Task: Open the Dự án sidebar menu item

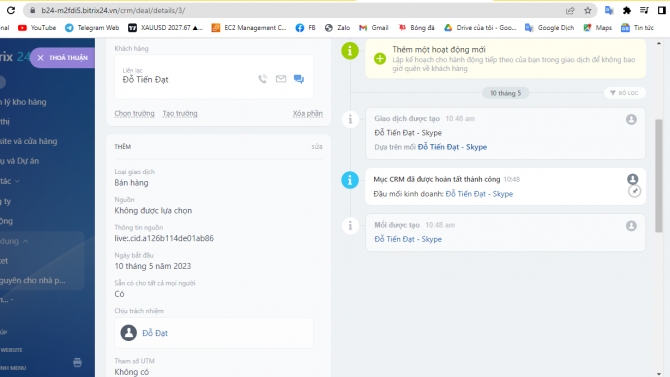Action: [19, 161]
